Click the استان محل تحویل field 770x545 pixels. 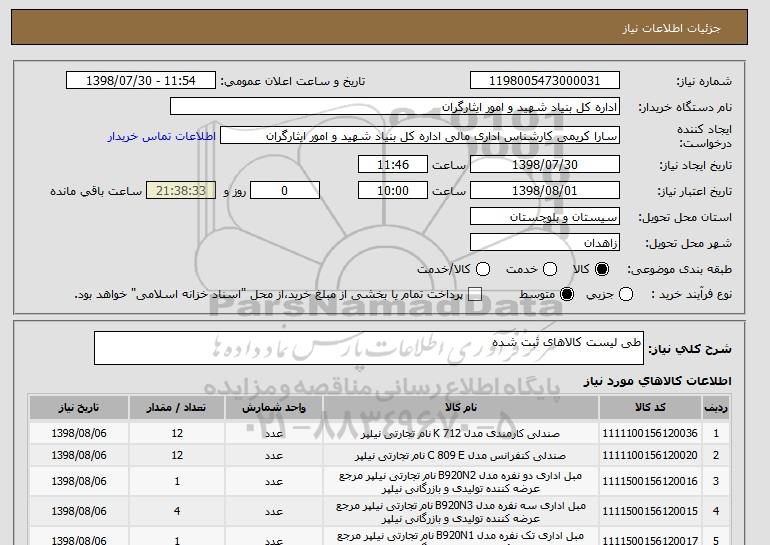pyautogui.click(x=545, y=217)
